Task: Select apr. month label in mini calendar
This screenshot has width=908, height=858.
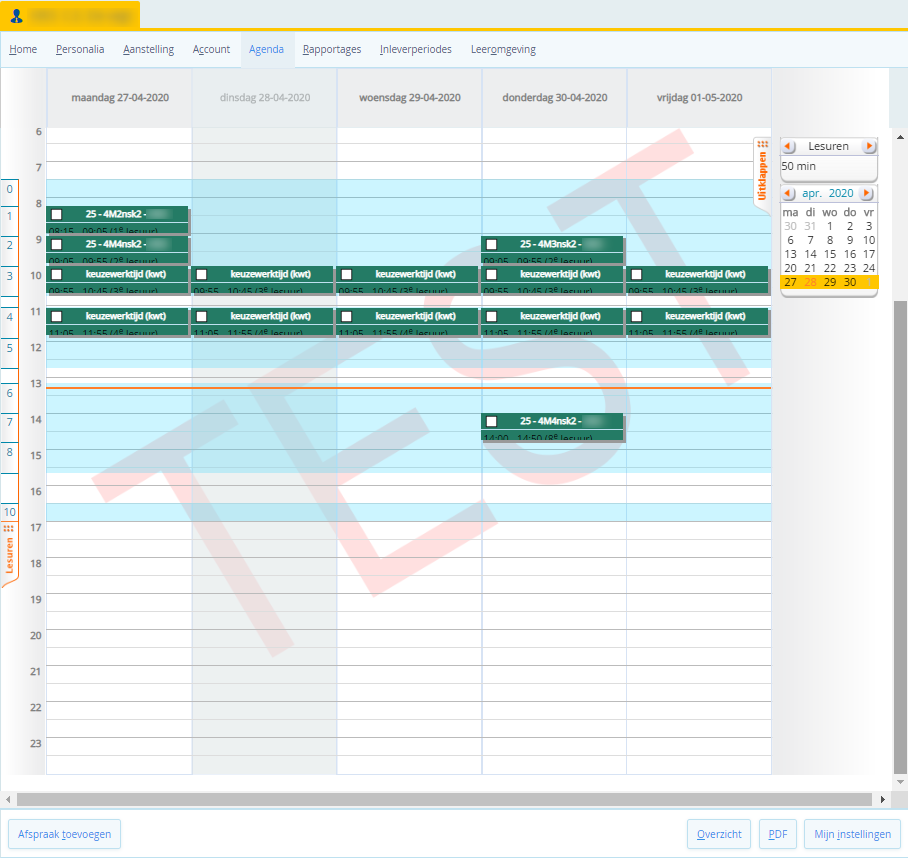Action: 812,193
